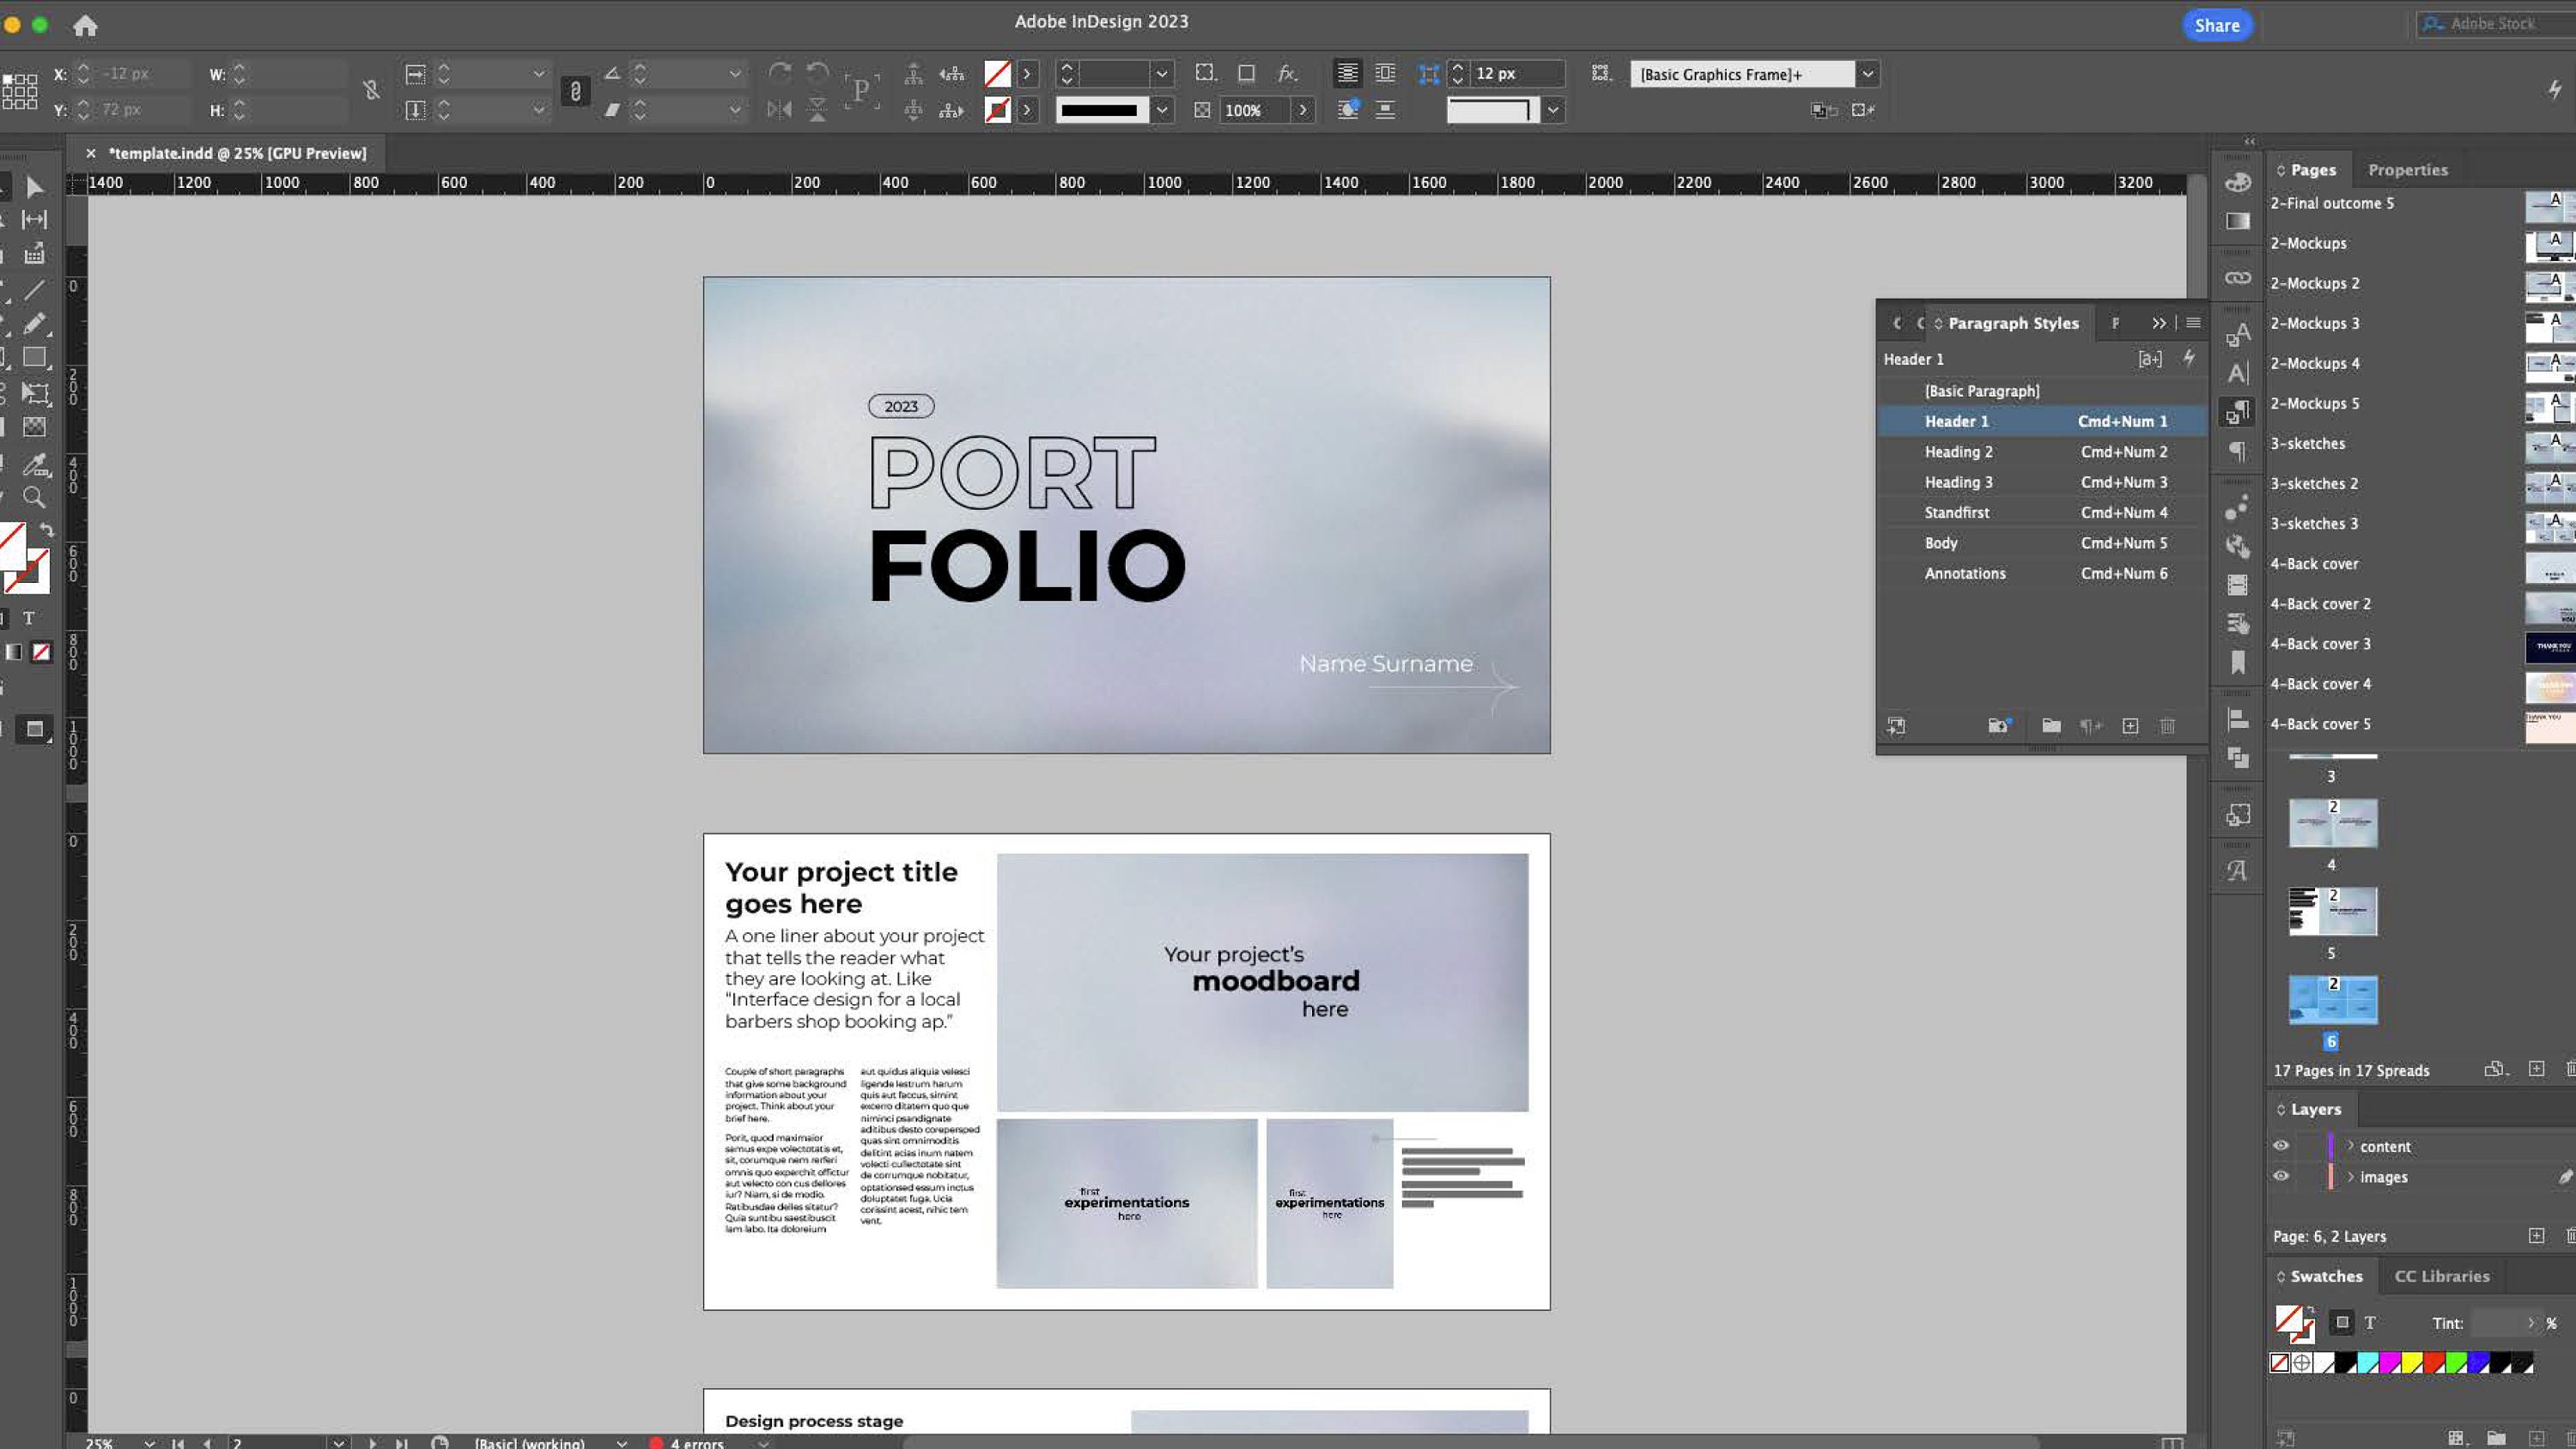Click the Share button
The height and width of the screenshot is (1449, 2576).
[x=2217, y=24]
